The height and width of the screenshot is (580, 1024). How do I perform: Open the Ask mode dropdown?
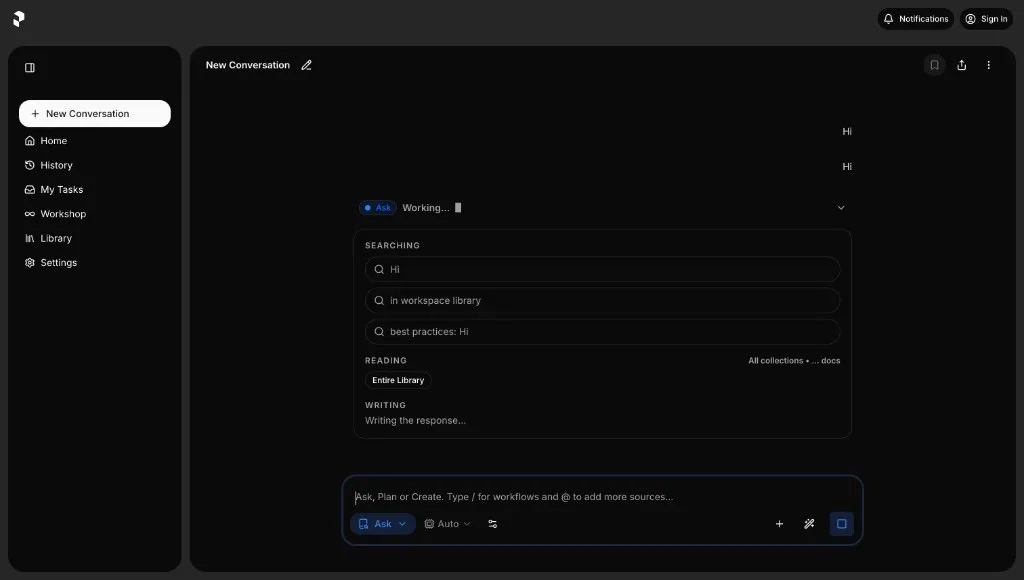[383, 524]
